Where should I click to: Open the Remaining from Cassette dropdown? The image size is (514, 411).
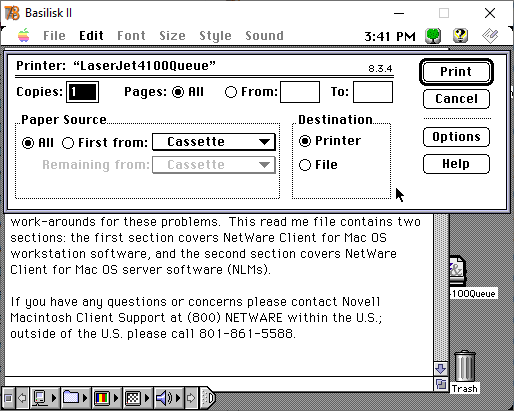[x=214, y=165]
